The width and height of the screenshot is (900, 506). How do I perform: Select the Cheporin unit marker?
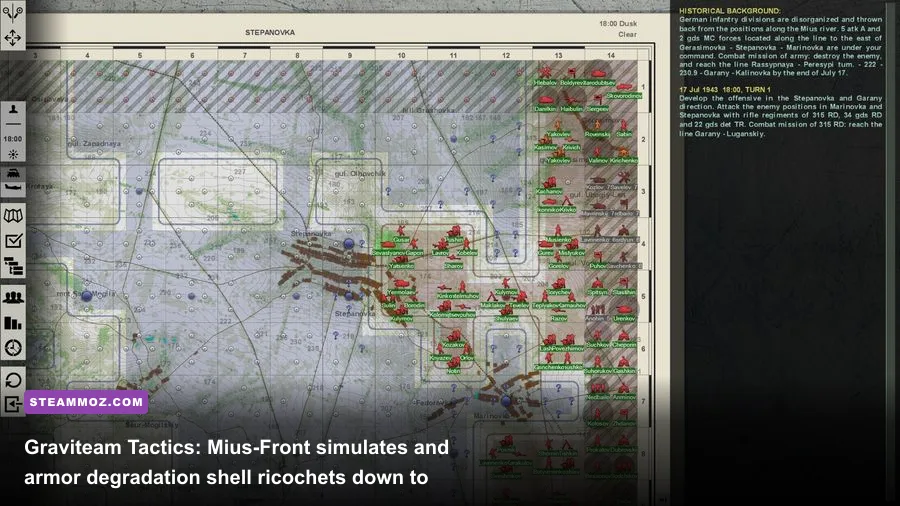point(624,338)
